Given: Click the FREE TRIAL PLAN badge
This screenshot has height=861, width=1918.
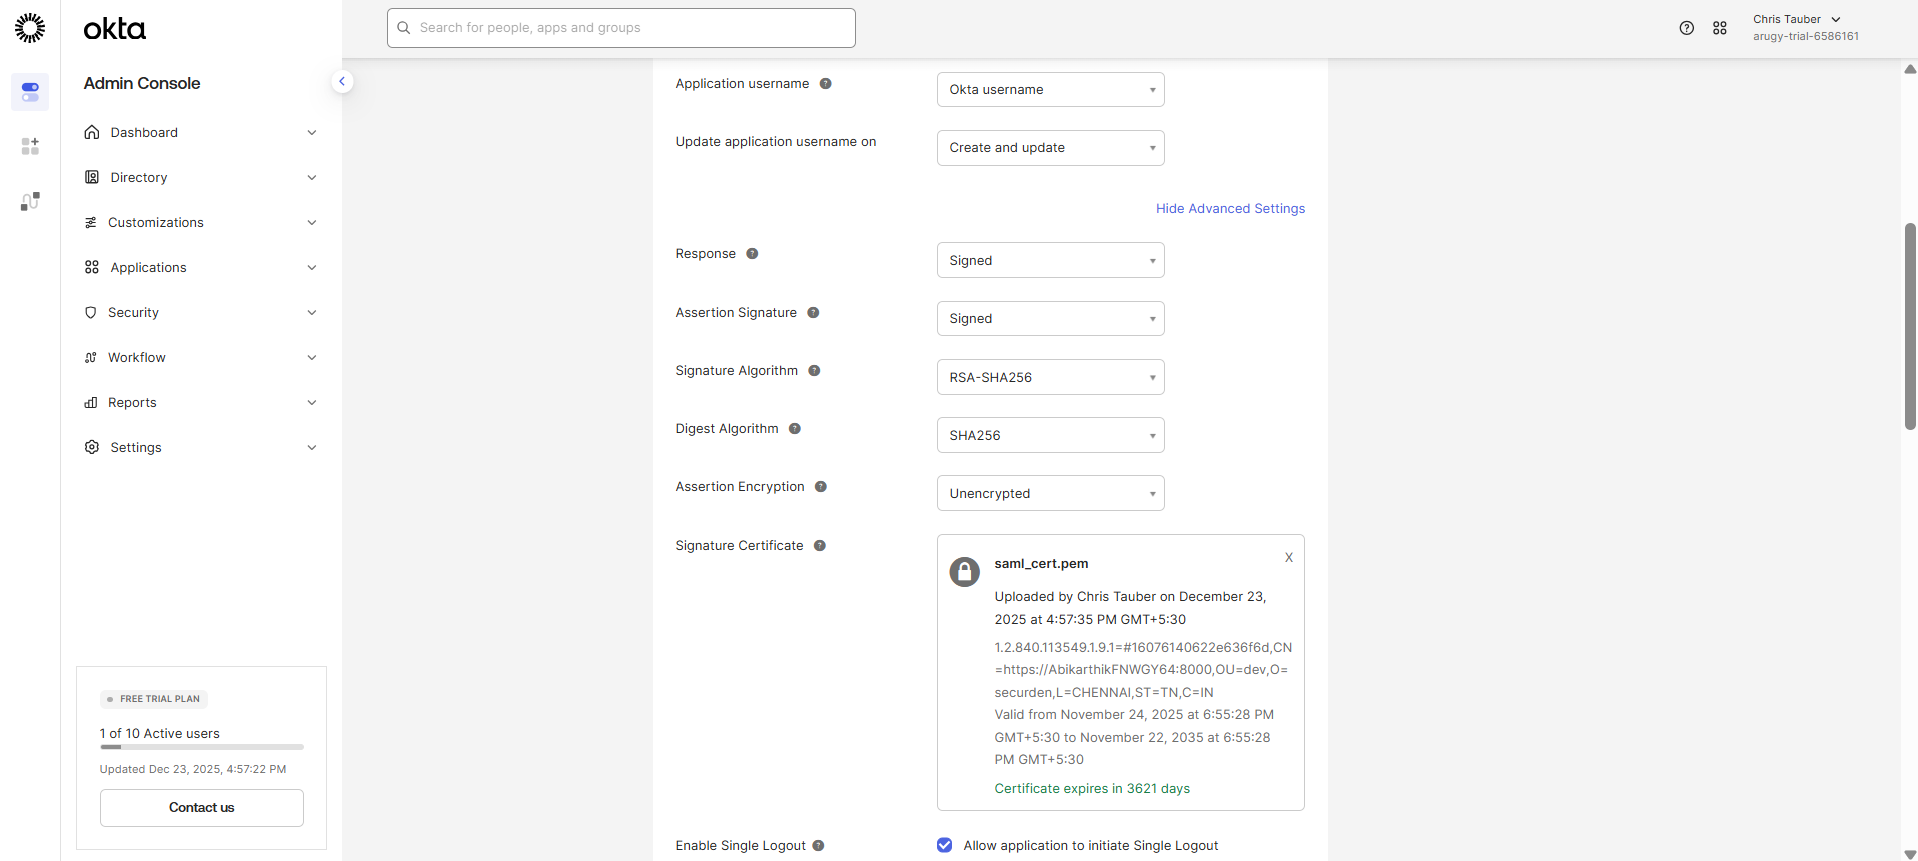Looking at the screenshot, I should coord(154,699).
